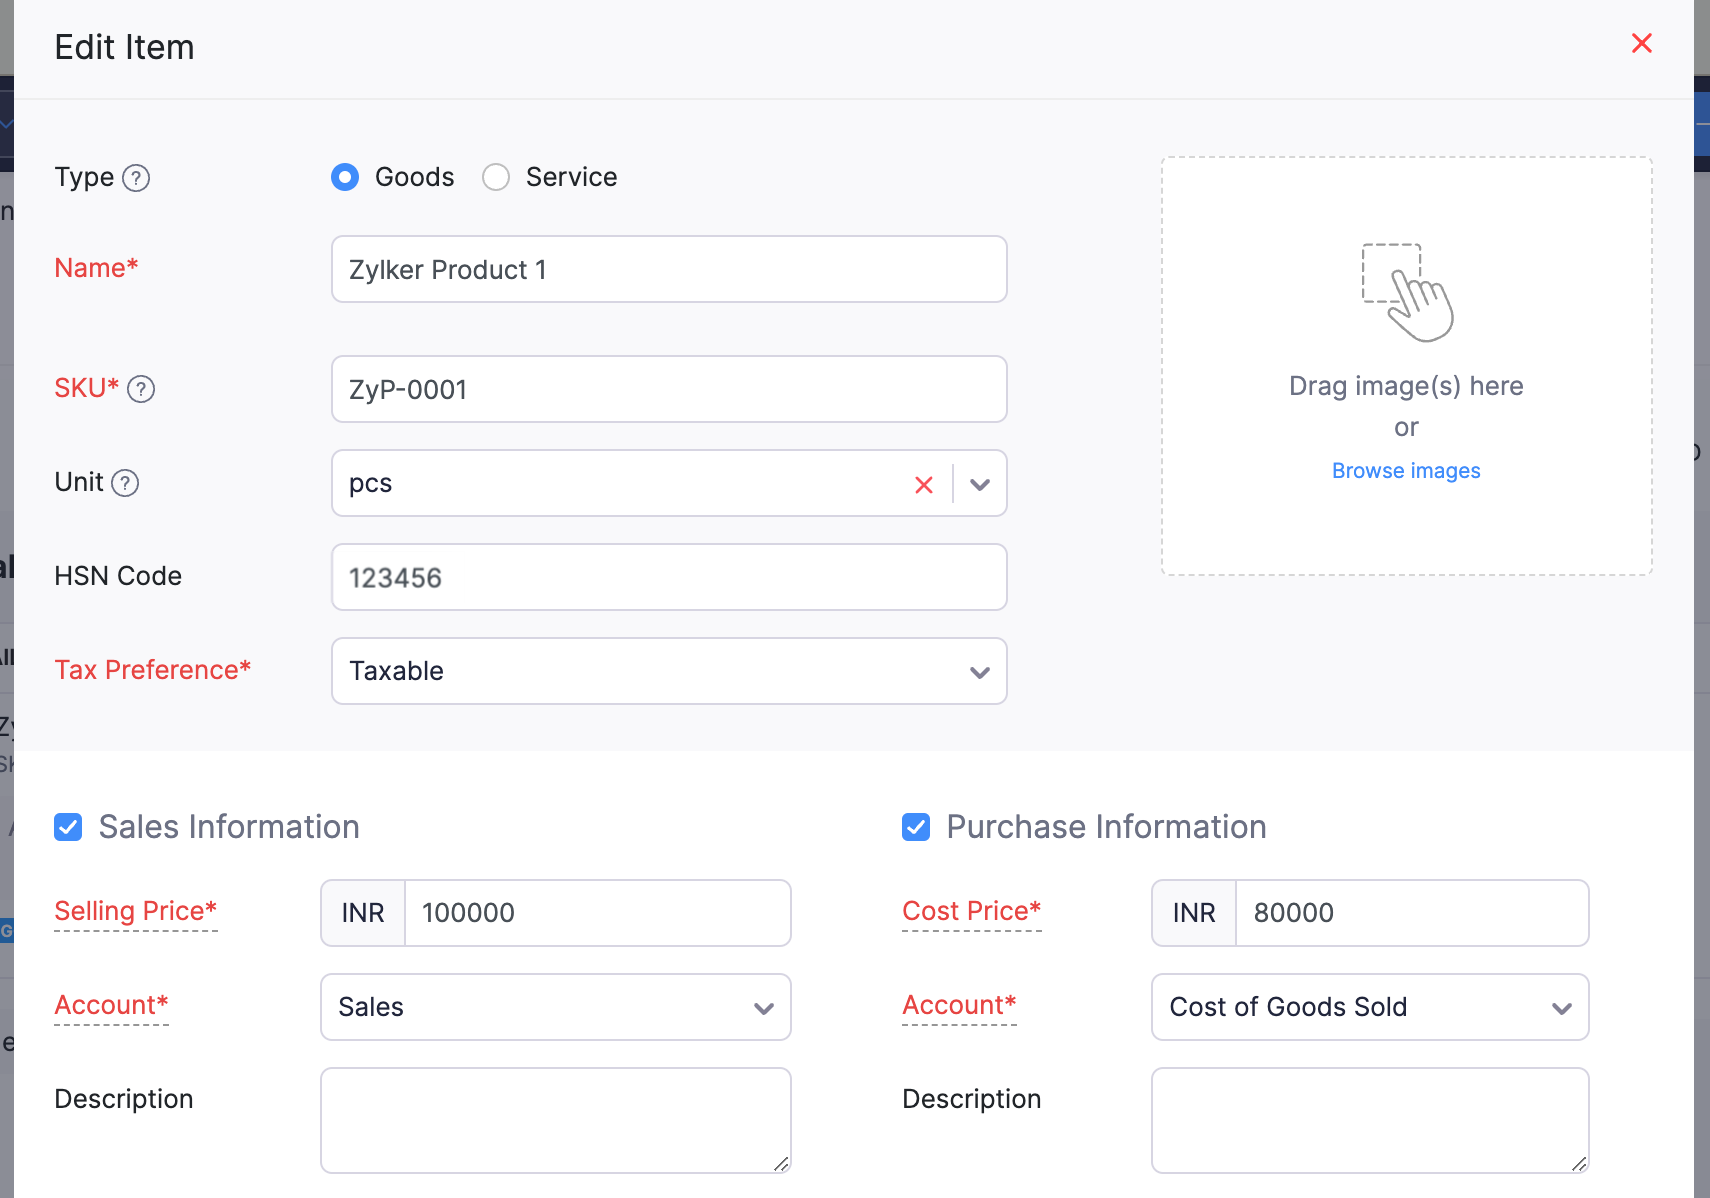This screenshot has height=1198, width=1710.
Task: Close the Edit Item dialog
Action: (1640, 43)
